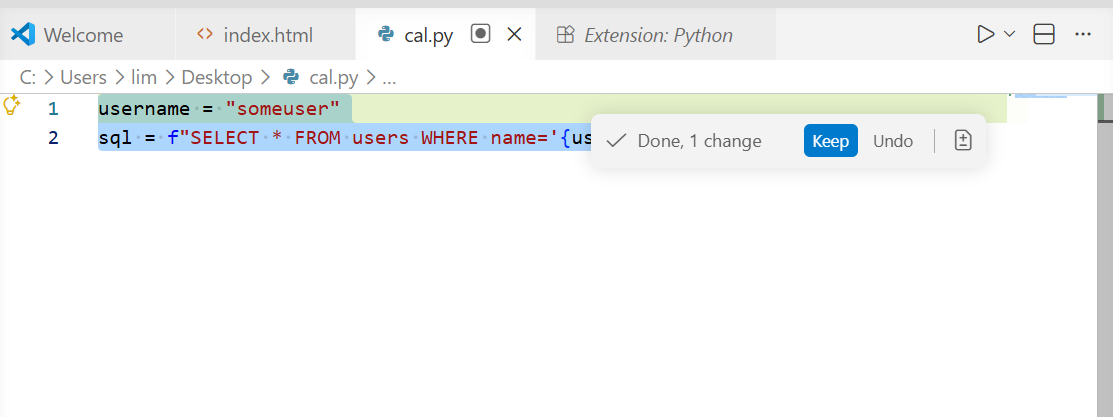This screenshot has width=1113, height=417.
Task: Click the WHERE keyword in the query string
Action: coord(450,137)
